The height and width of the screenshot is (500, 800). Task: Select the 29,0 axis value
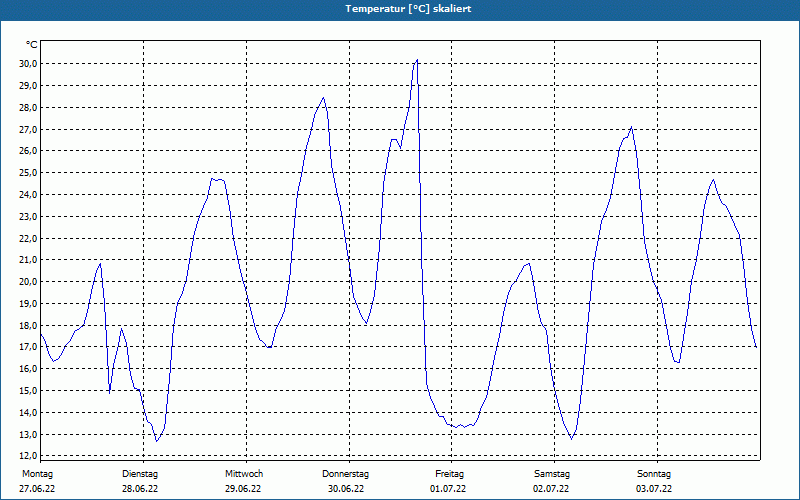27,86
